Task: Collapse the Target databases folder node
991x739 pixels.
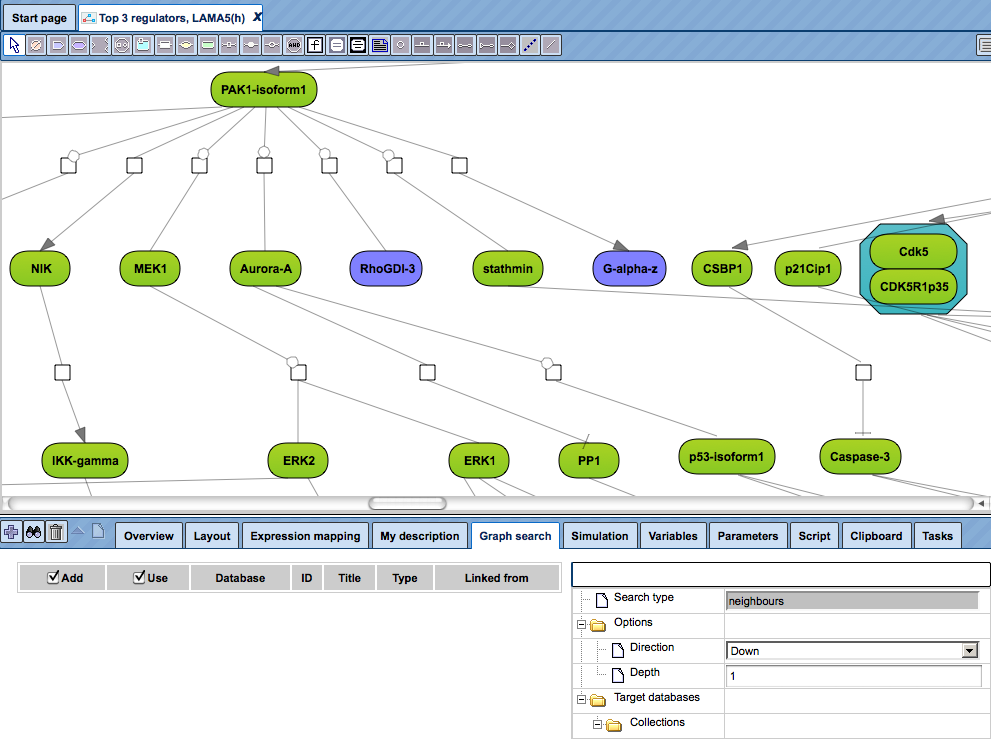Action: click(x=581, y=700)
